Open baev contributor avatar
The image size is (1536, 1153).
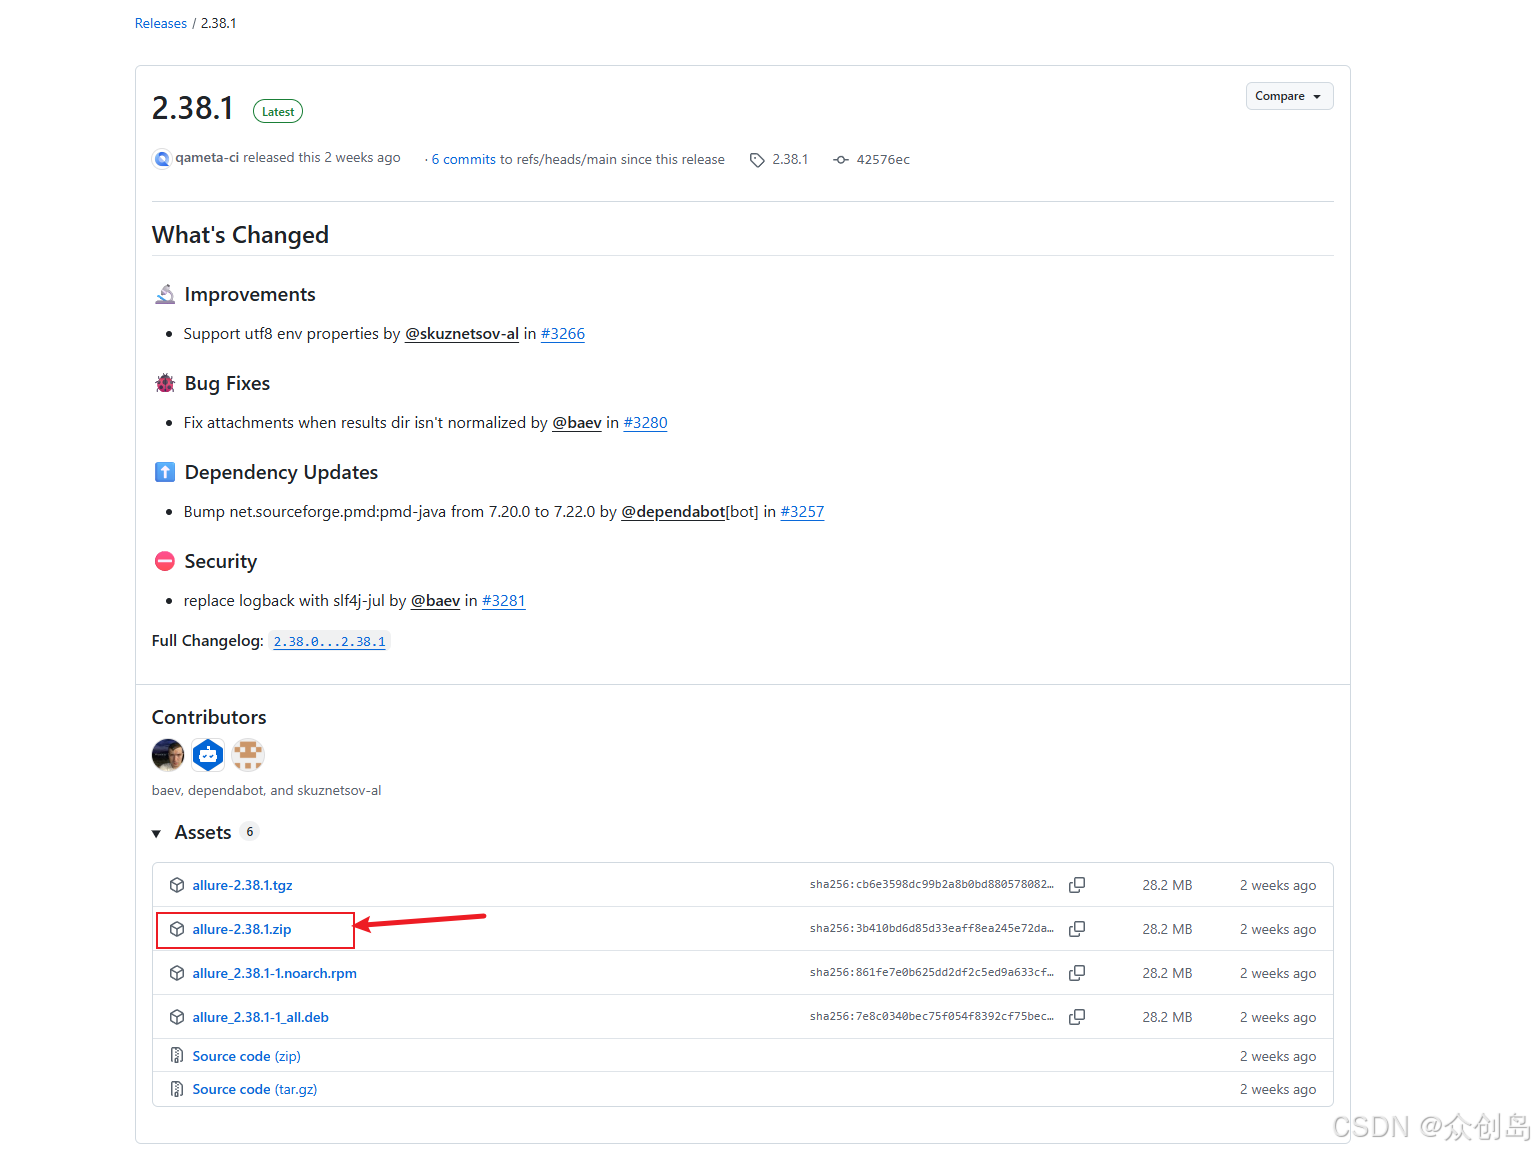click(x=168, y=755)
